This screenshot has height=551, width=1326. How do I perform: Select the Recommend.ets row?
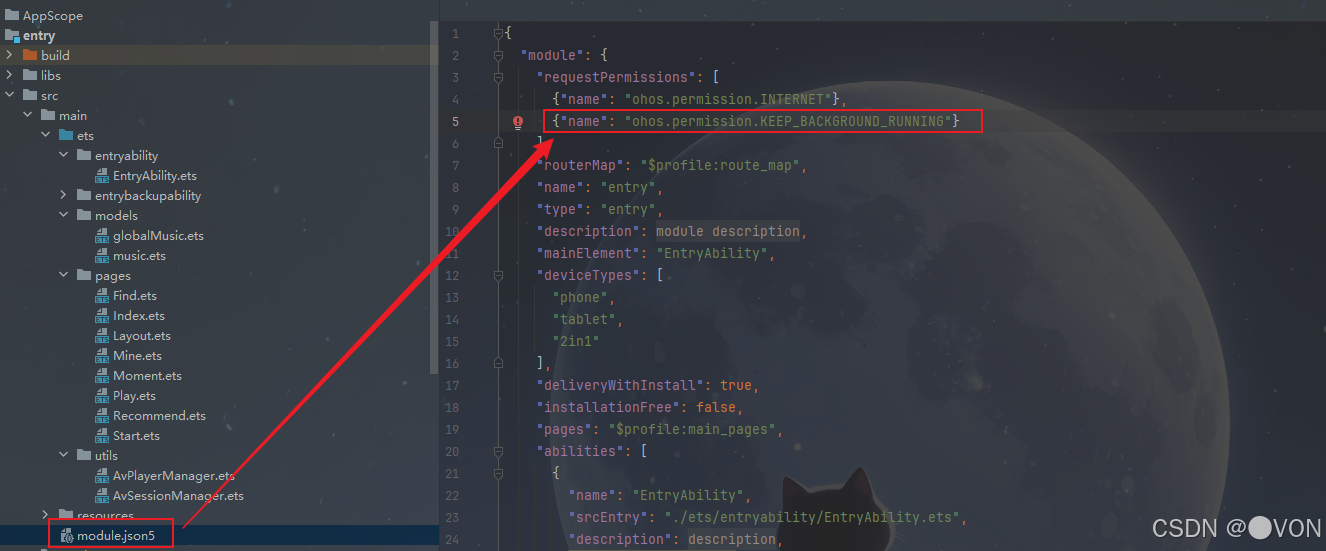click(215, 415)
